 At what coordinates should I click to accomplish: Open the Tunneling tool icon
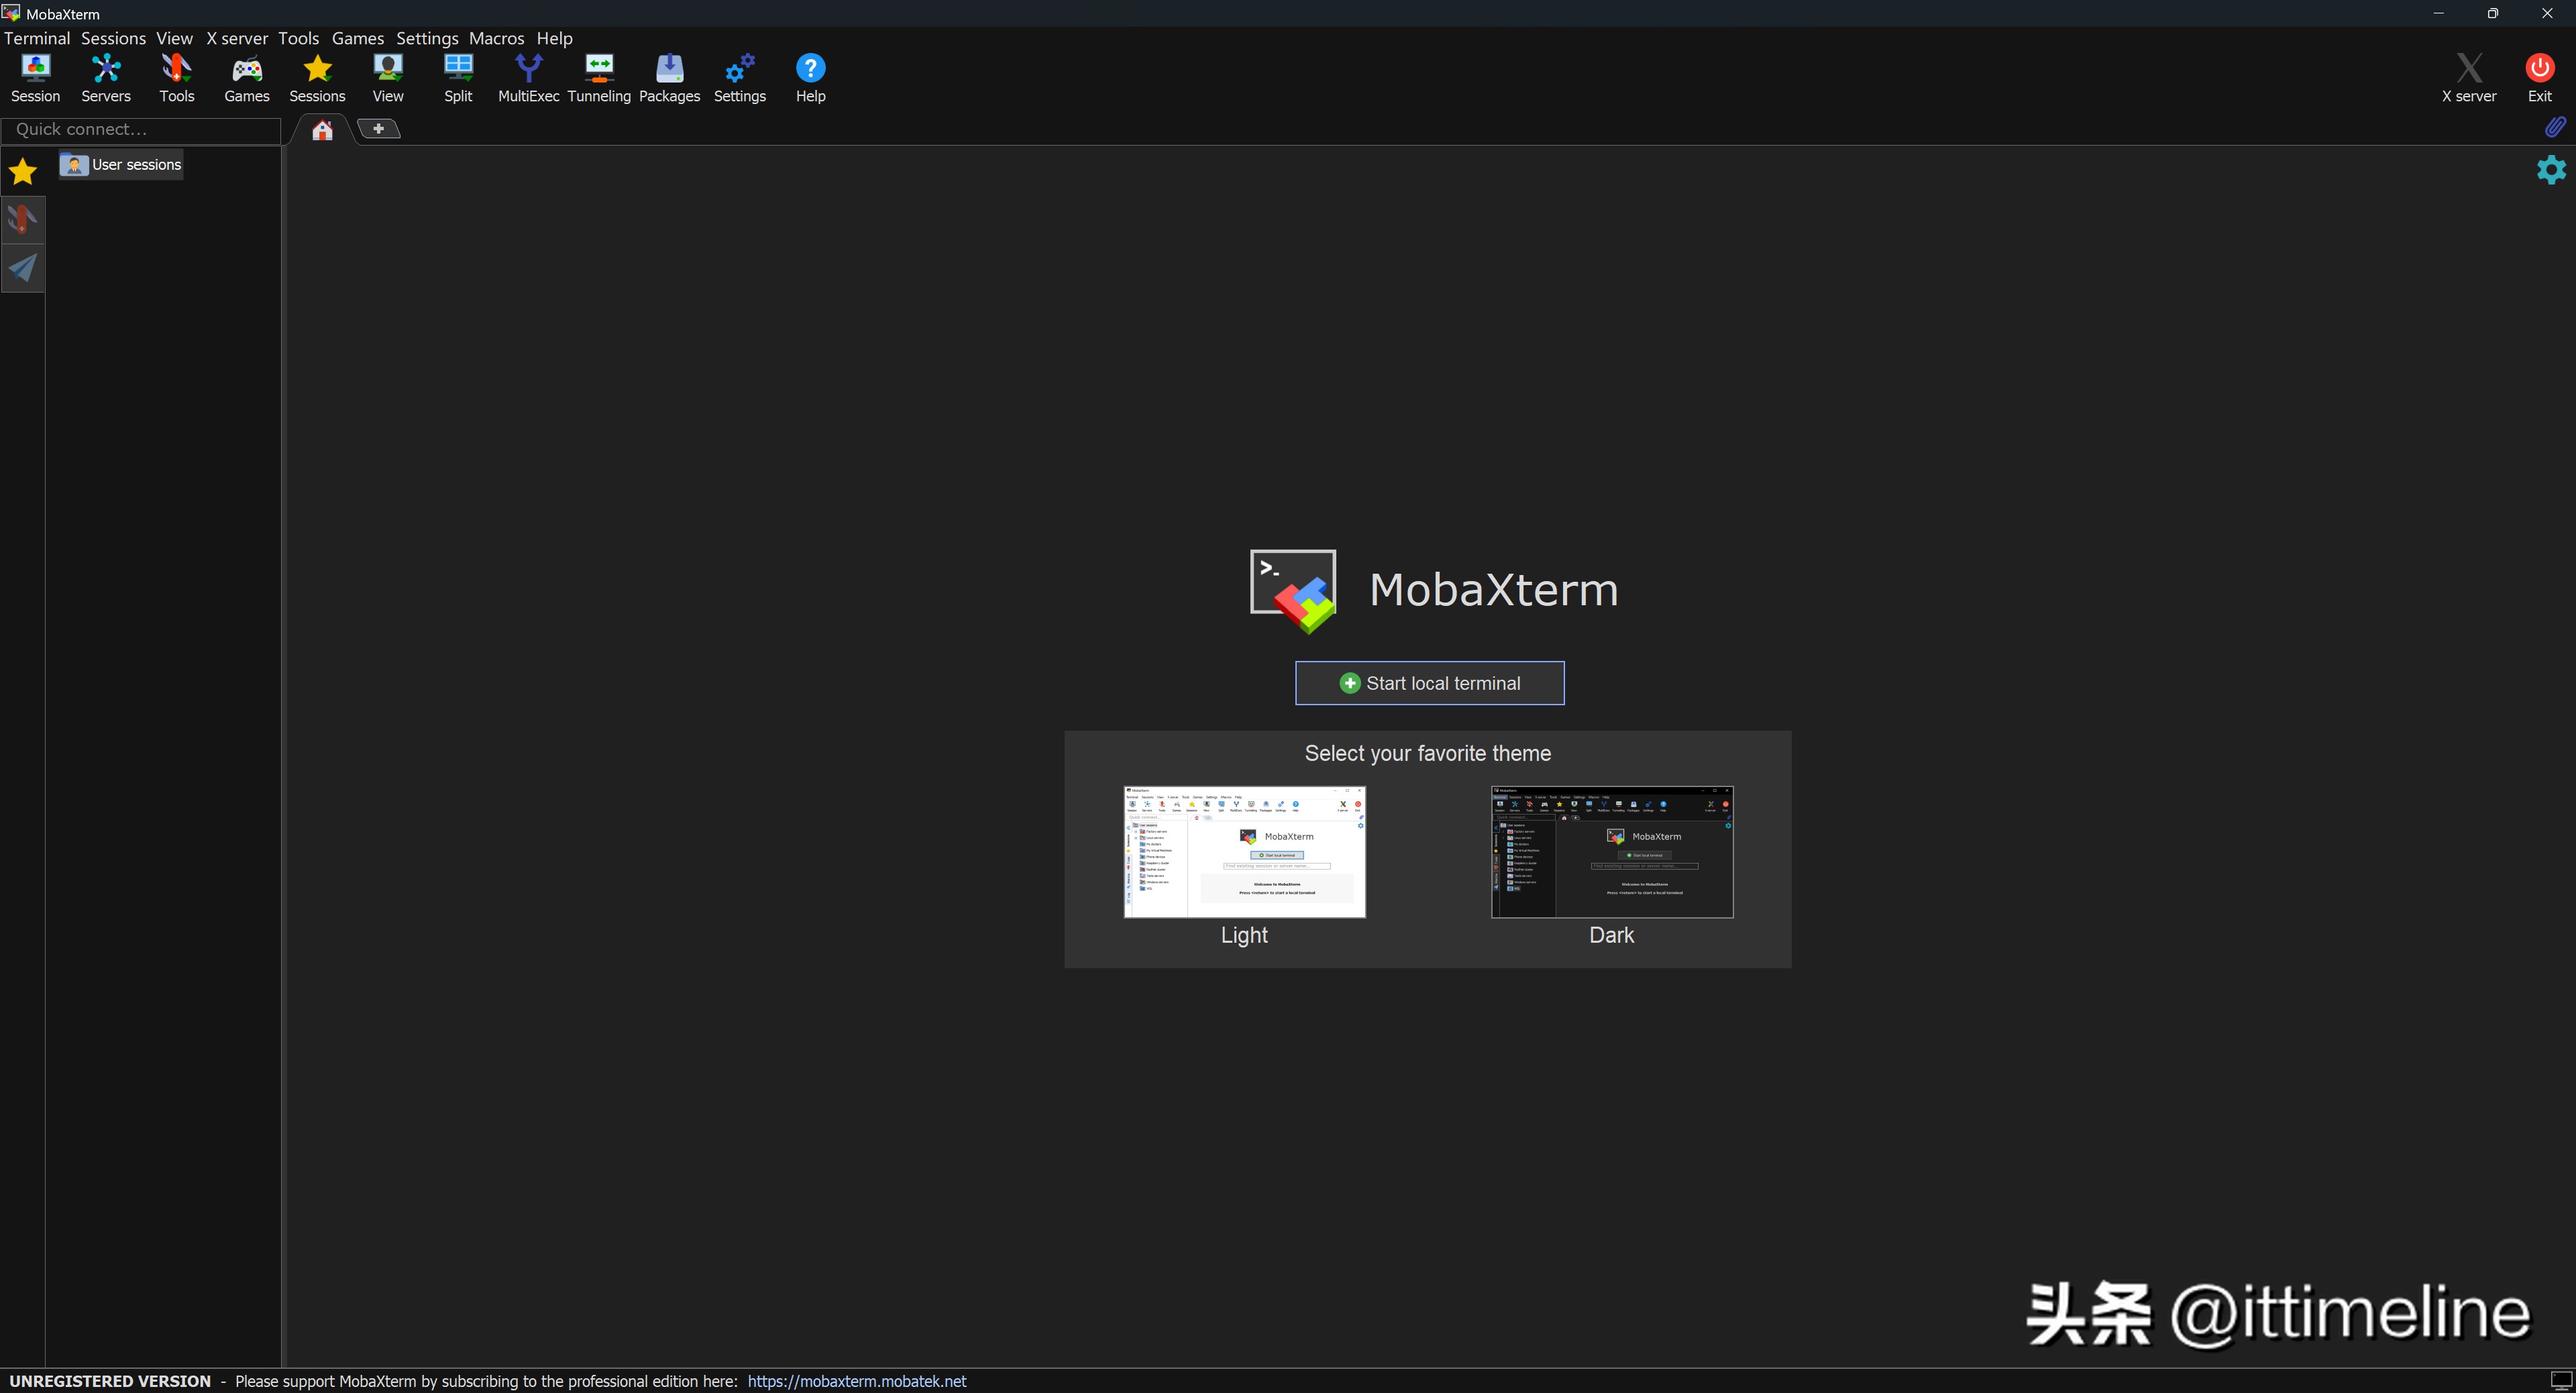(x=599, y=77)
